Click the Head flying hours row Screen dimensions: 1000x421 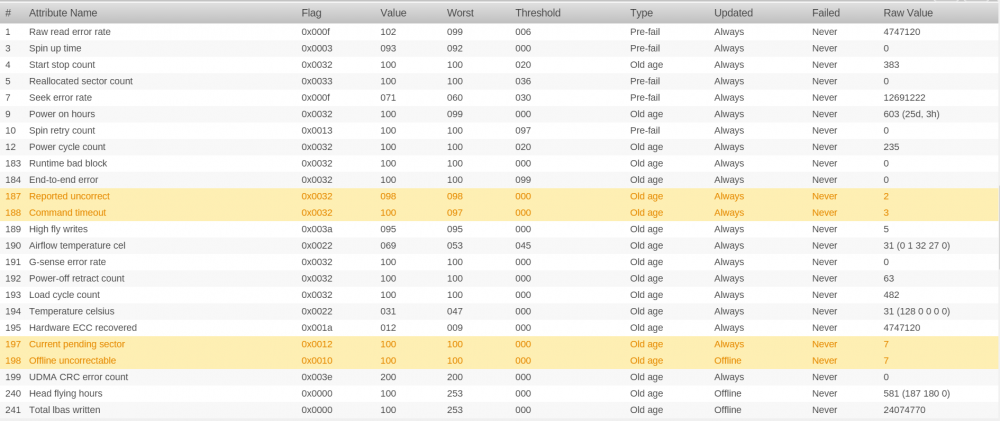(x=500, y=394)
